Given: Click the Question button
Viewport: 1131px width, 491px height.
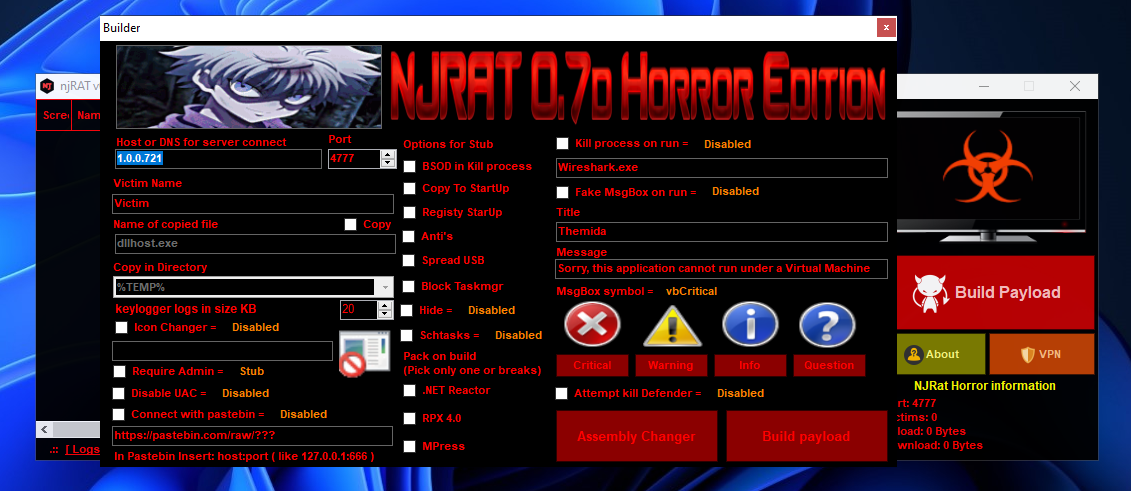Looking at the screenshot, I should click(829, 366).
